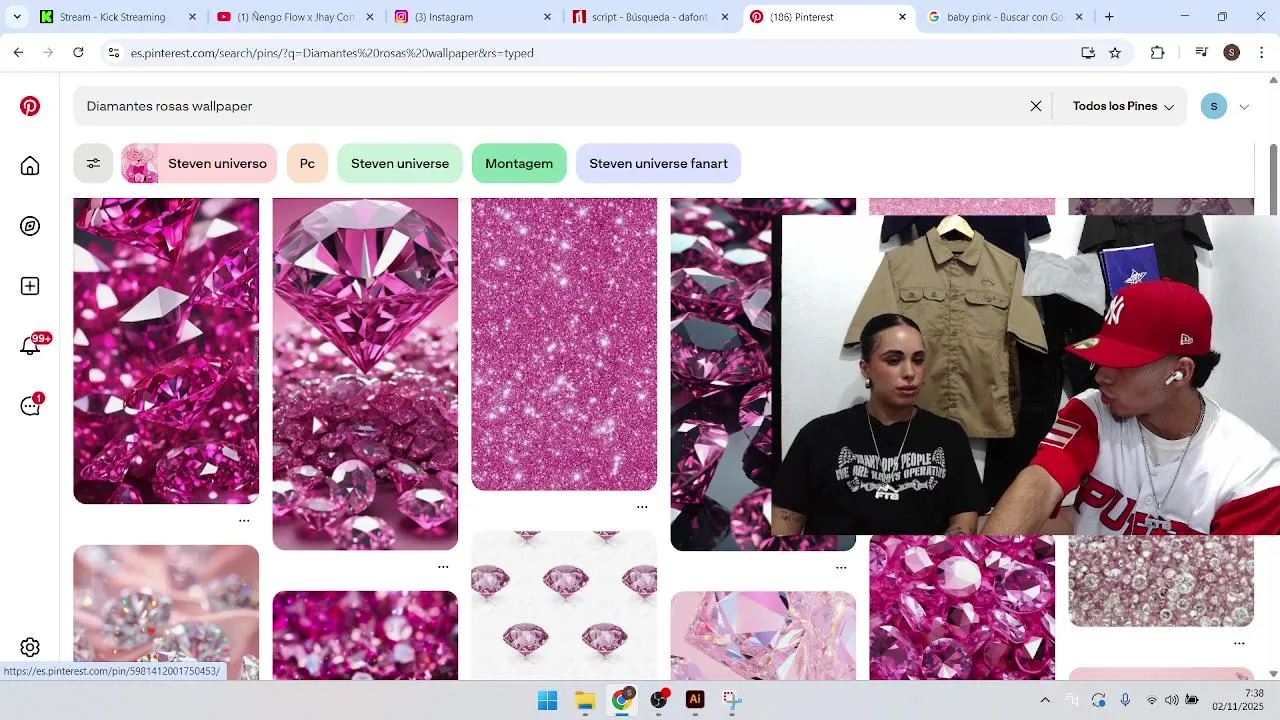Select the Montagem suggestion chip

point(519,163)
